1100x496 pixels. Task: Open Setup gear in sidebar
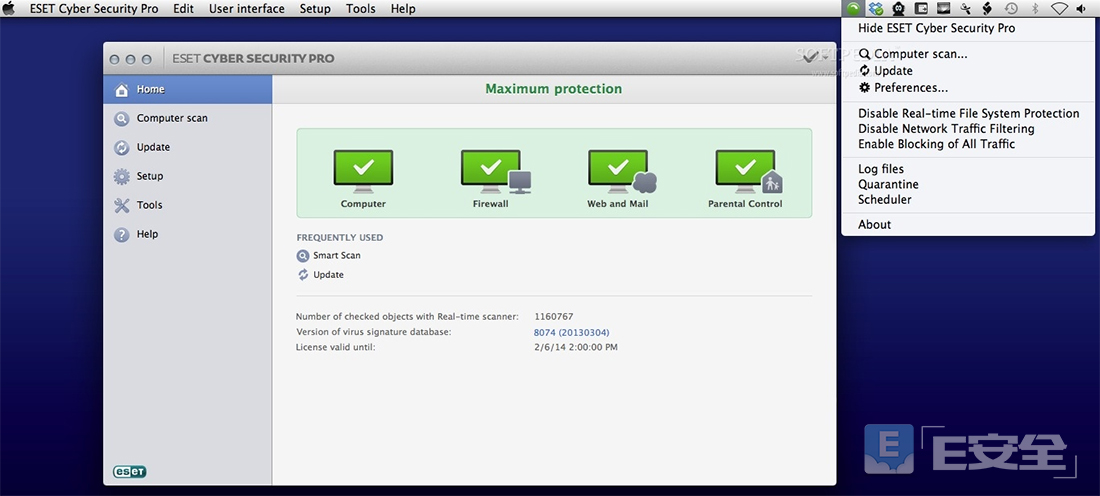122,176
